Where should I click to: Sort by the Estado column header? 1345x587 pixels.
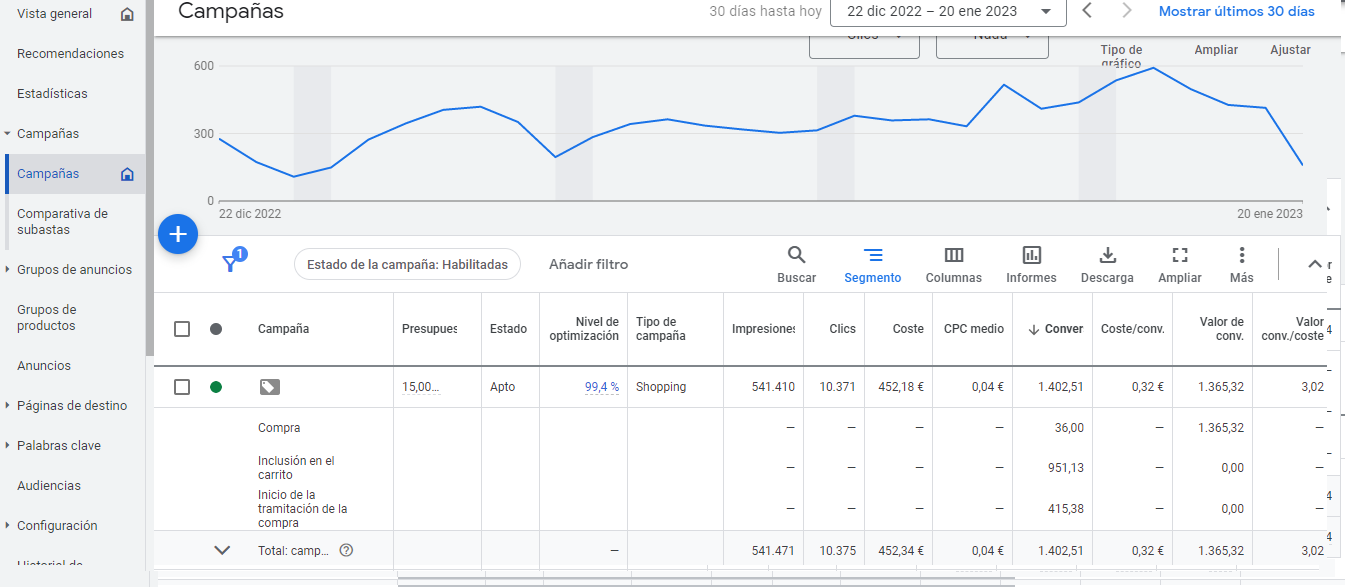[x=508, y=329]
